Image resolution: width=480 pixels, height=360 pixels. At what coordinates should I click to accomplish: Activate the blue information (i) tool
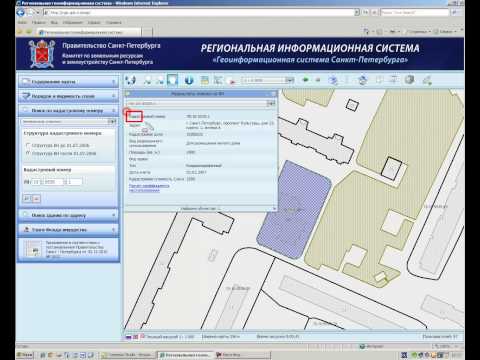[189, 80]
